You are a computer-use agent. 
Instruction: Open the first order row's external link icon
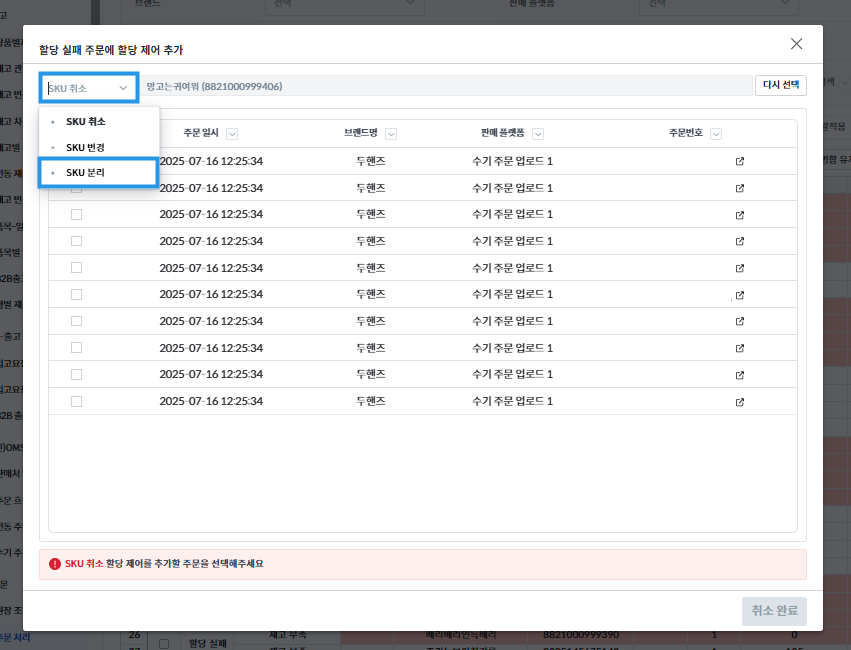pos(739,162)
